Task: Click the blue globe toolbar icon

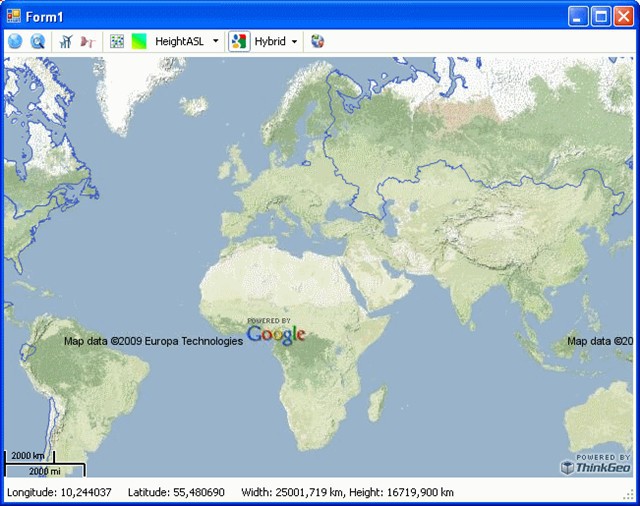Action: coord(15,41)
